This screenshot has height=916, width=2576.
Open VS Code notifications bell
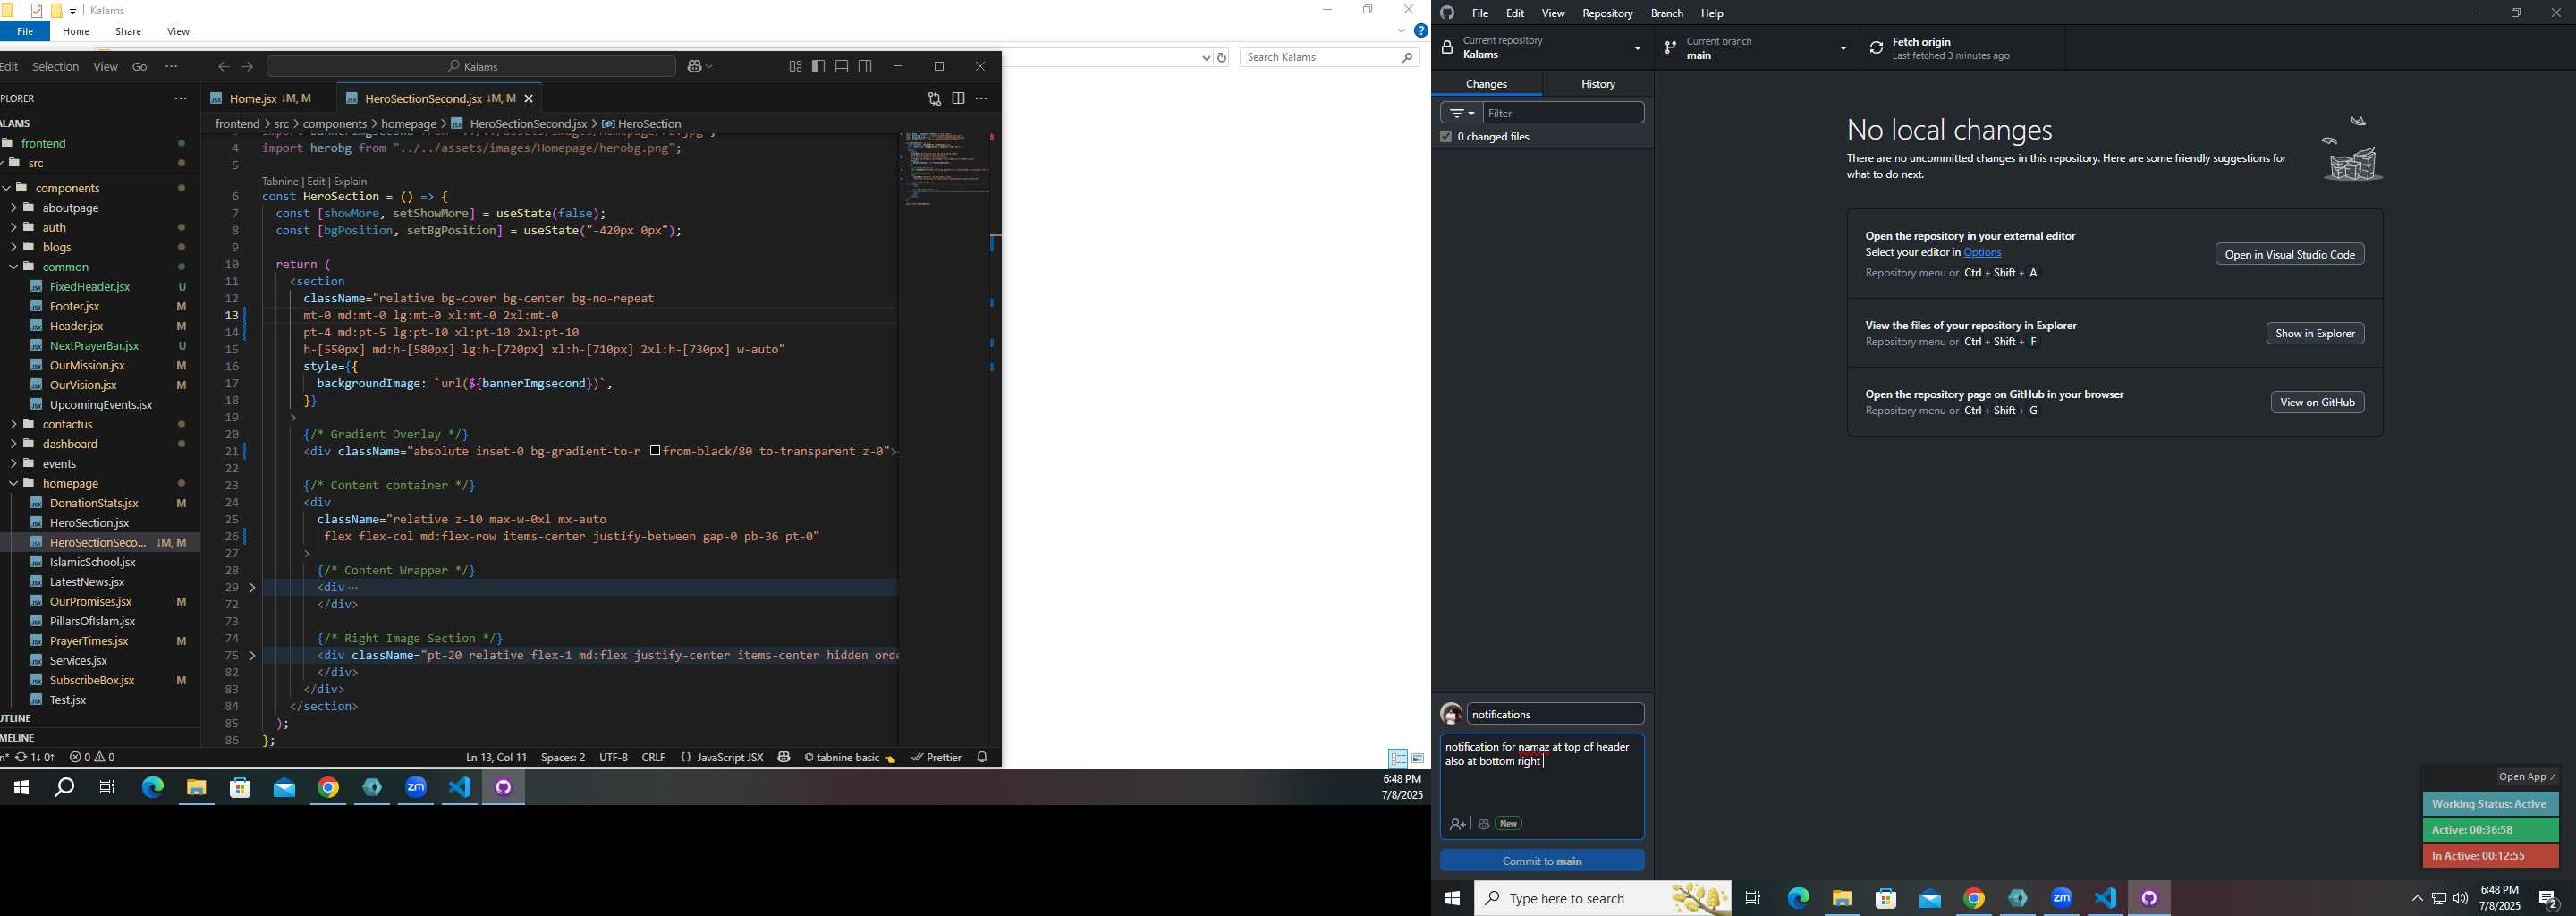pos(982,758)
